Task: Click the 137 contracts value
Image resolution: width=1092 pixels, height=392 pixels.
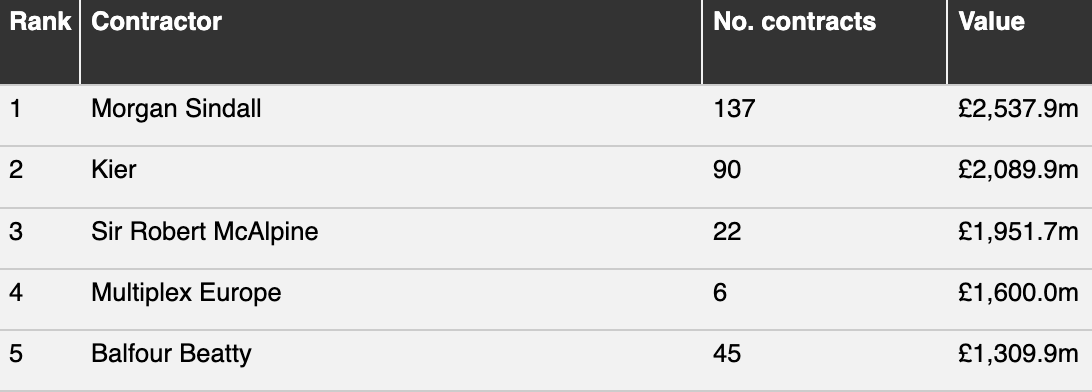Action: coord(734,109)
